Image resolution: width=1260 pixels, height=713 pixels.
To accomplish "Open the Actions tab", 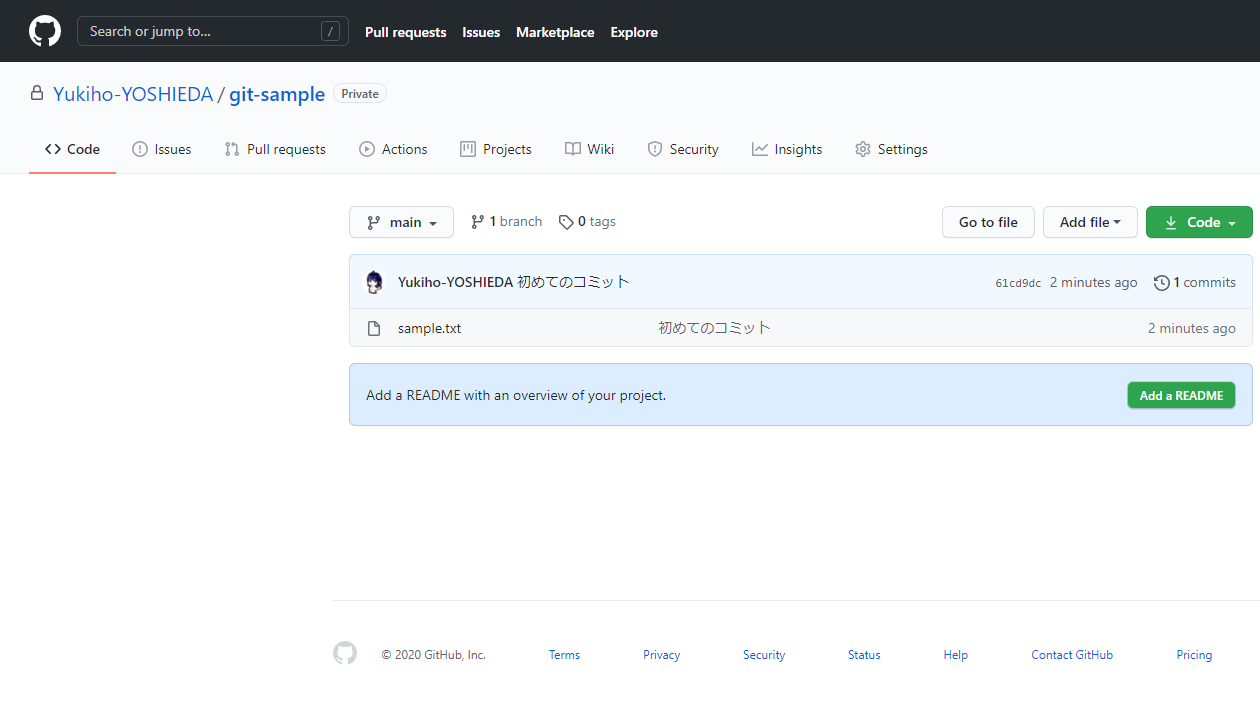I will pyautogui.click(x=393, y=149).
